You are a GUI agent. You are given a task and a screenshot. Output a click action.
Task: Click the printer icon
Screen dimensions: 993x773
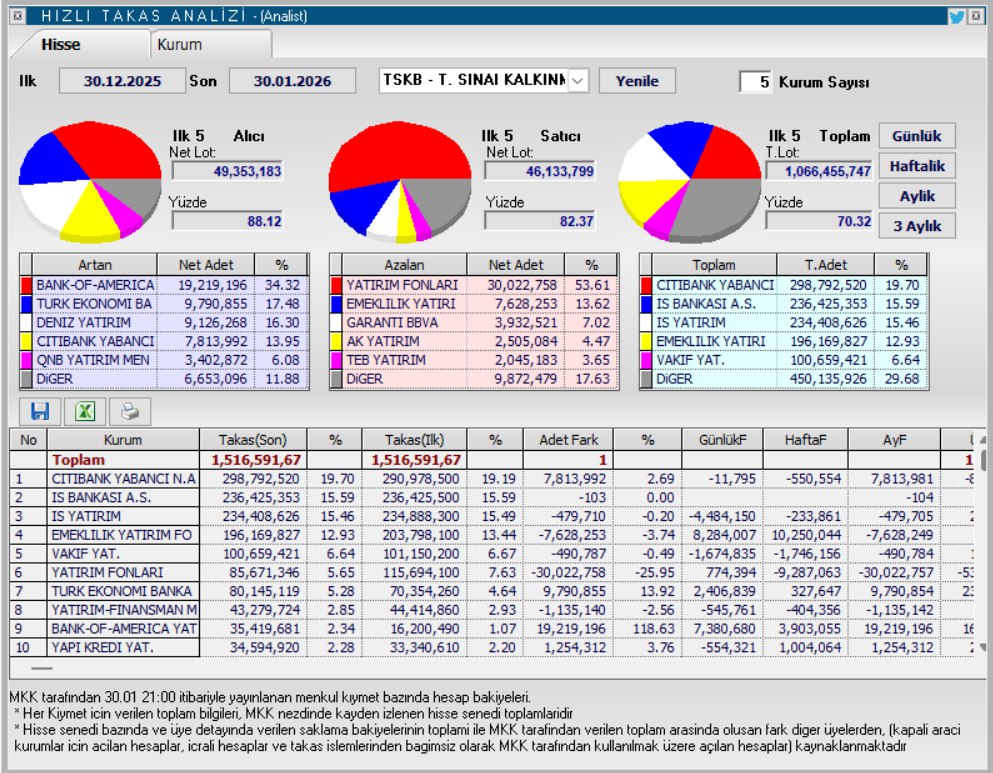point(130,412)
